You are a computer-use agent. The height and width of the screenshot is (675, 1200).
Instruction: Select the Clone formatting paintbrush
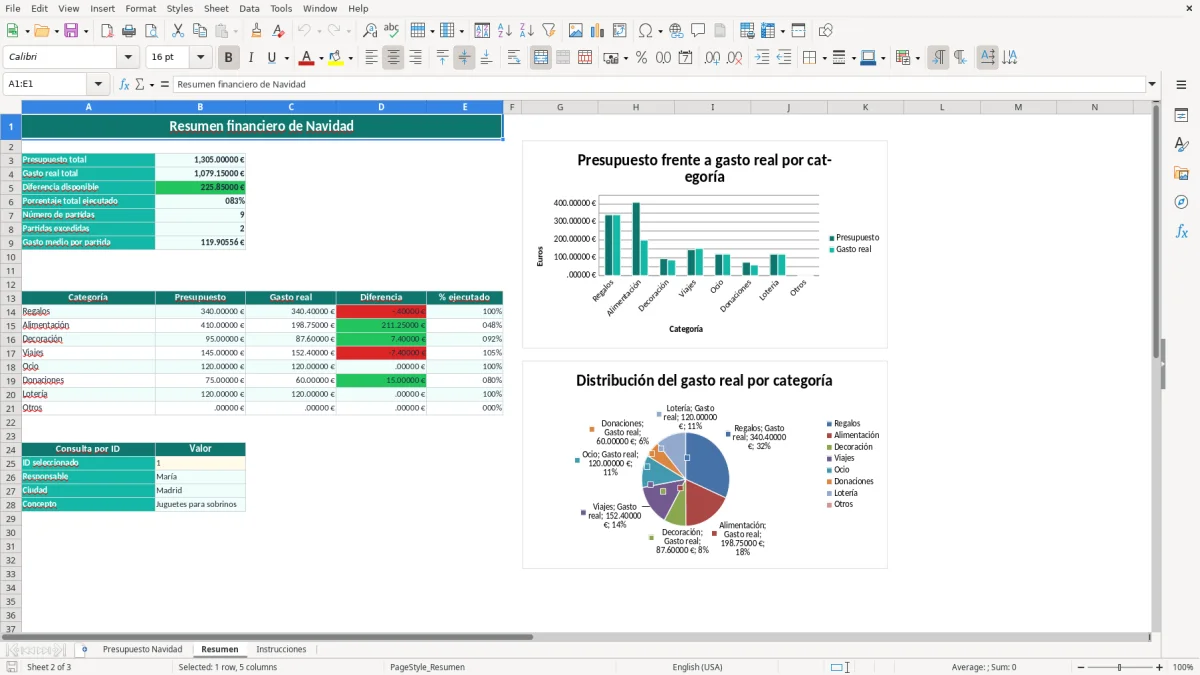[256, 31]
